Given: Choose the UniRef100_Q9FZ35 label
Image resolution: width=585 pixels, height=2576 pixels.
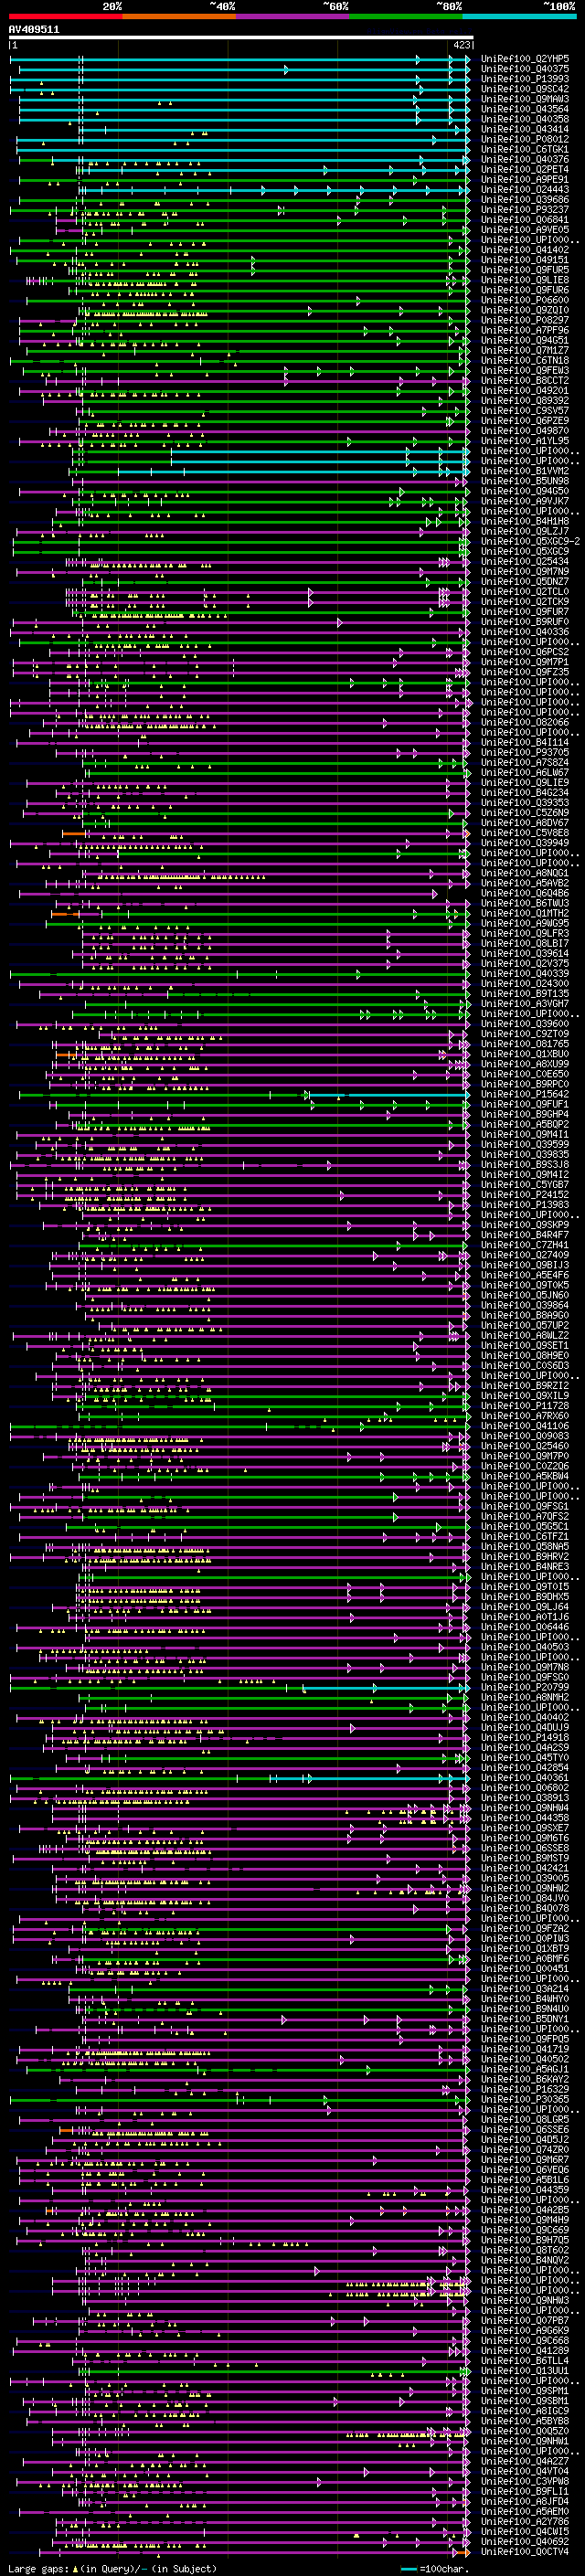Looking at the screenshot, I should 525,672.
